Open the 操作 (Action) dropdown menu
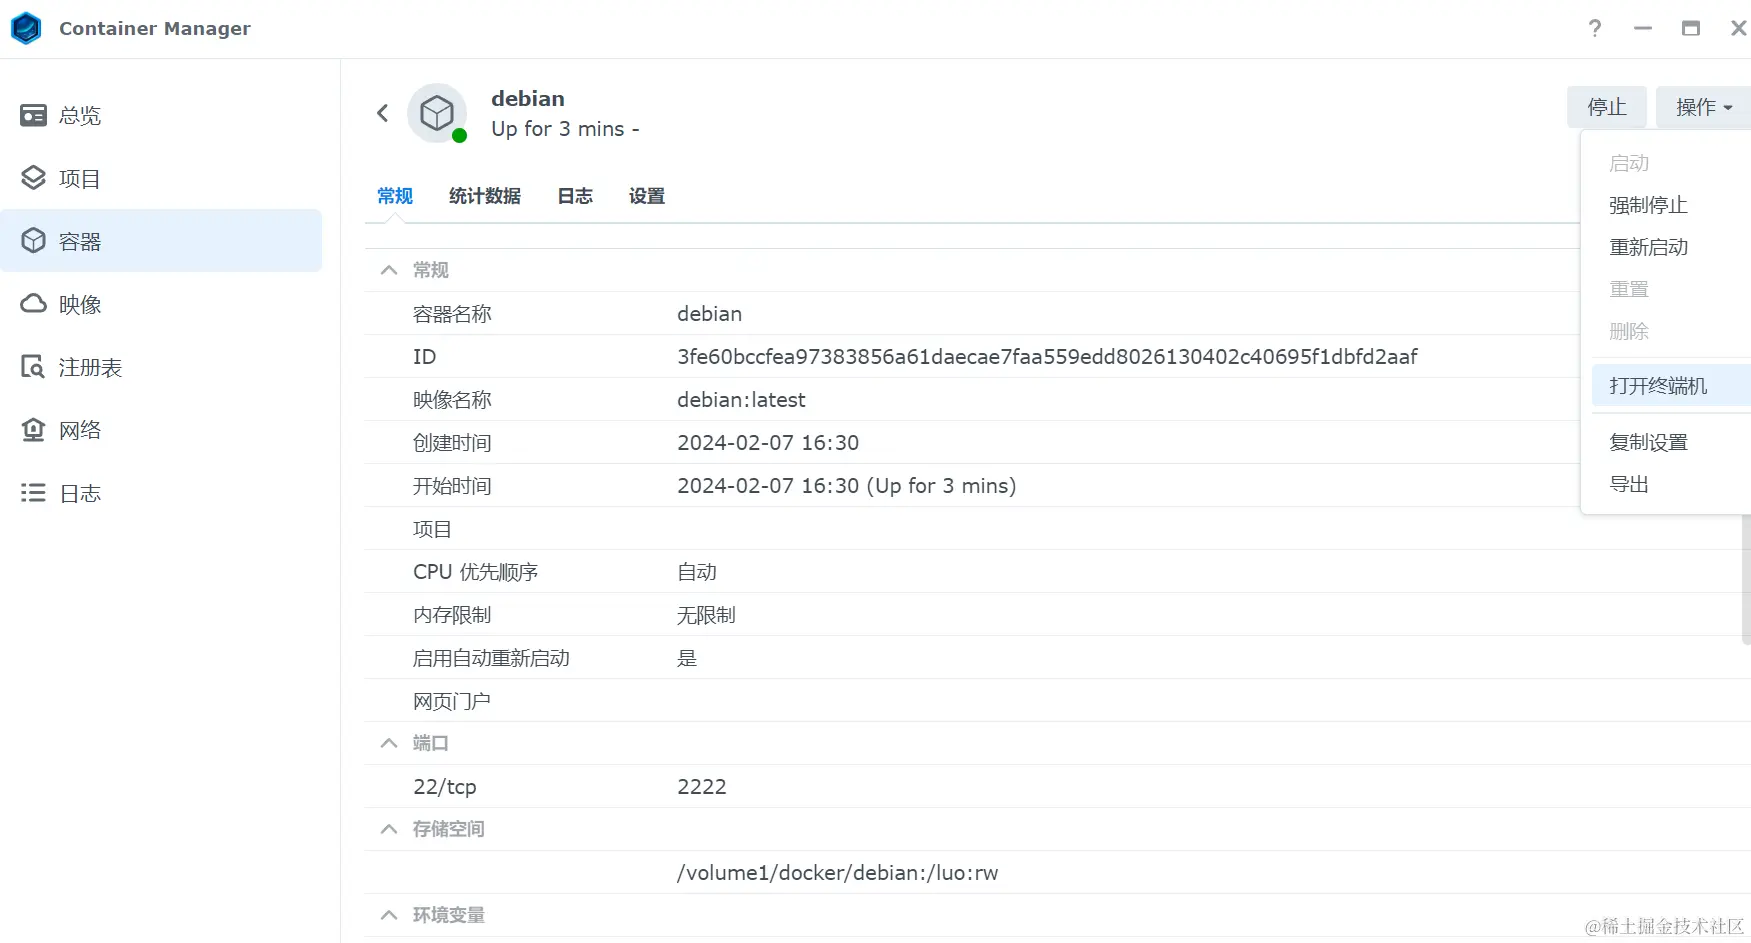Viewport: 1751px width, 943px height. (1702, 107)
